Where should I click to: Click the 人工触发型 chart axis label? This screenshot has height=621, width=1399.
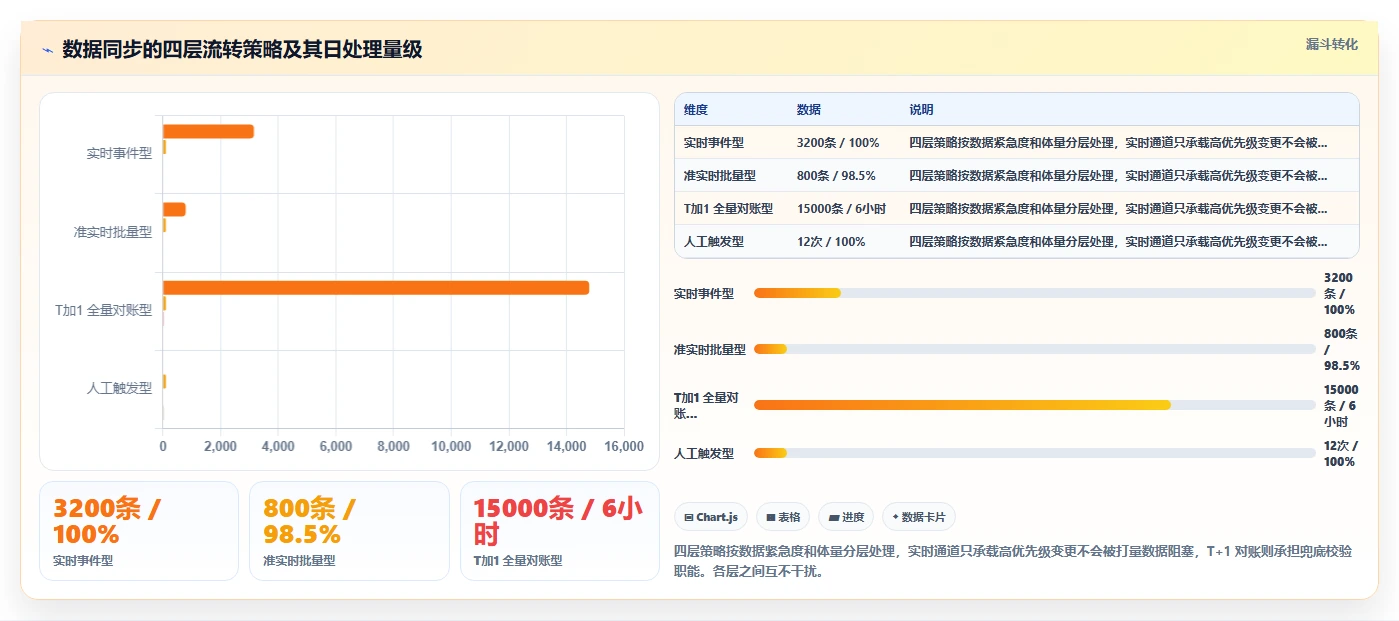tap(119, 388)
